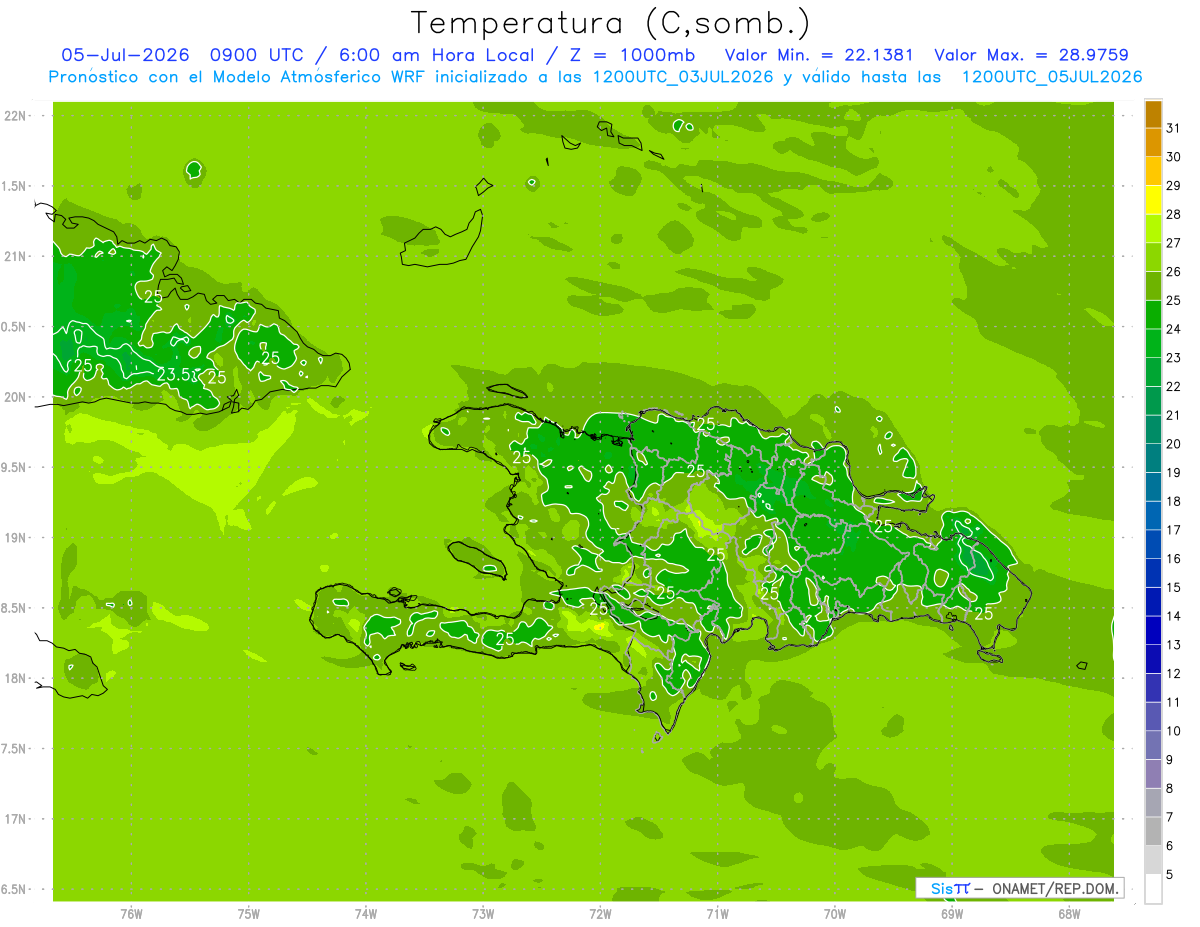This screenshot has width=1200, height=927.
Task: Click the pressure level "Z = 1000mb"
Action: (x=632, y=55)
